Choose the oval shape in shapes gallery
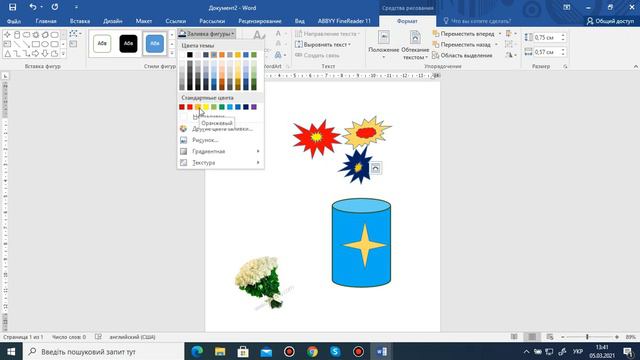This screenshot has width=640, height=360. [x=45, y=44]
